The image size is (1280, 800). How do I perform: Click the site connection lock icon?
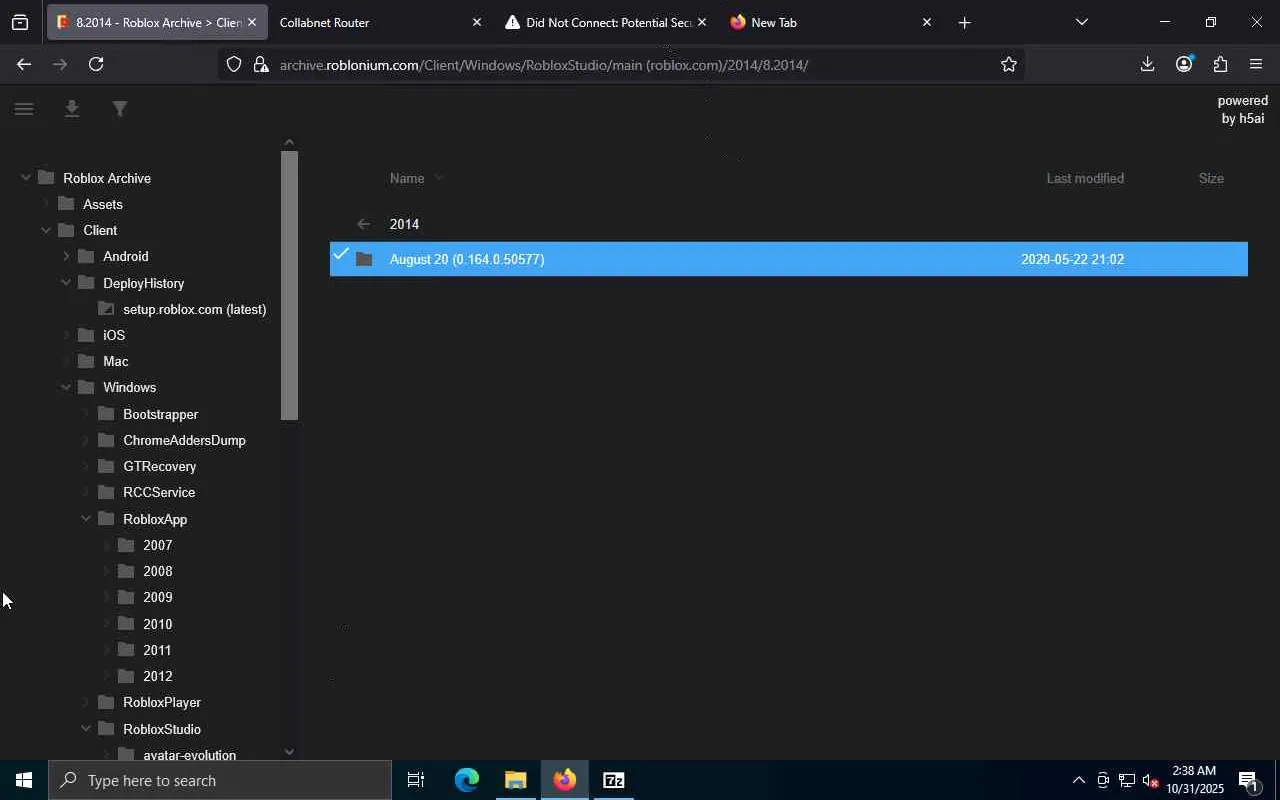pyautogui.click(x=261, y=64)
